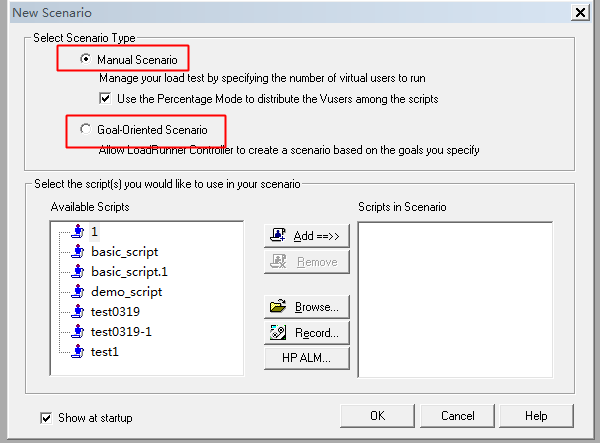
Task: Uncheck the Show at startup checkbox
Action: (46, 418)
